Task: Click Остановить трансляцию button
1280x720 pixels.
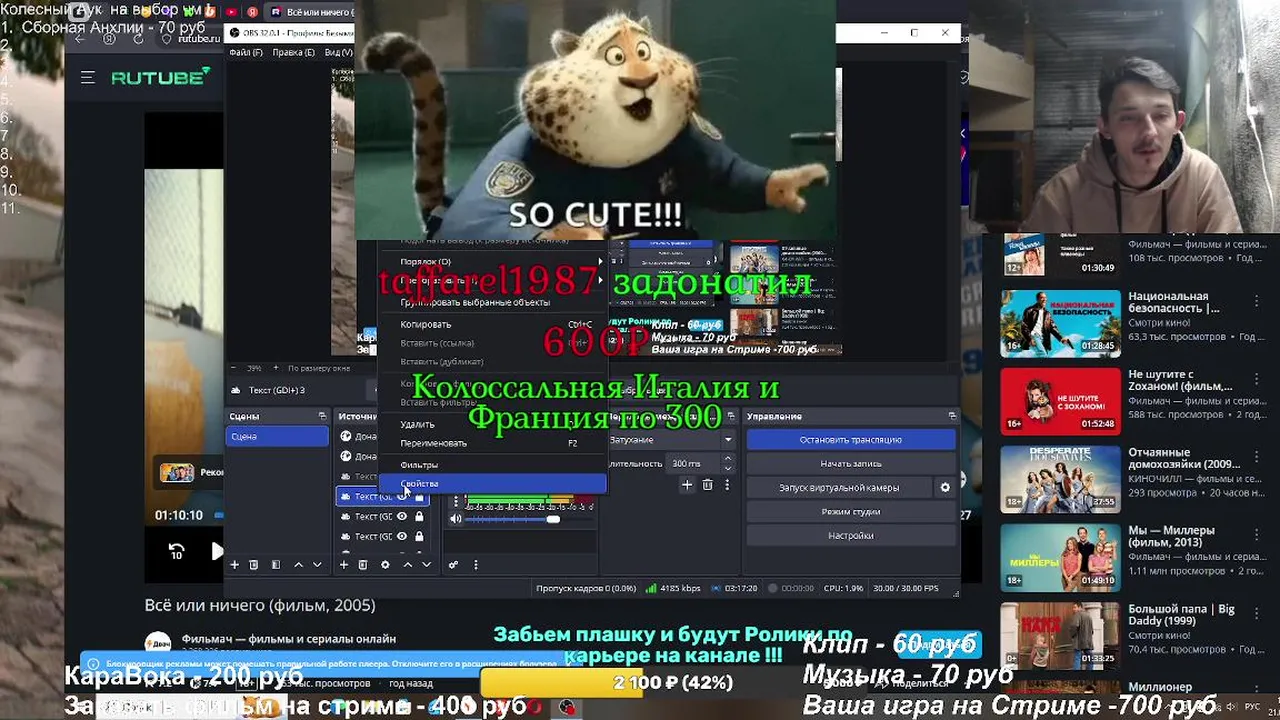Action: tap(850, 440)
